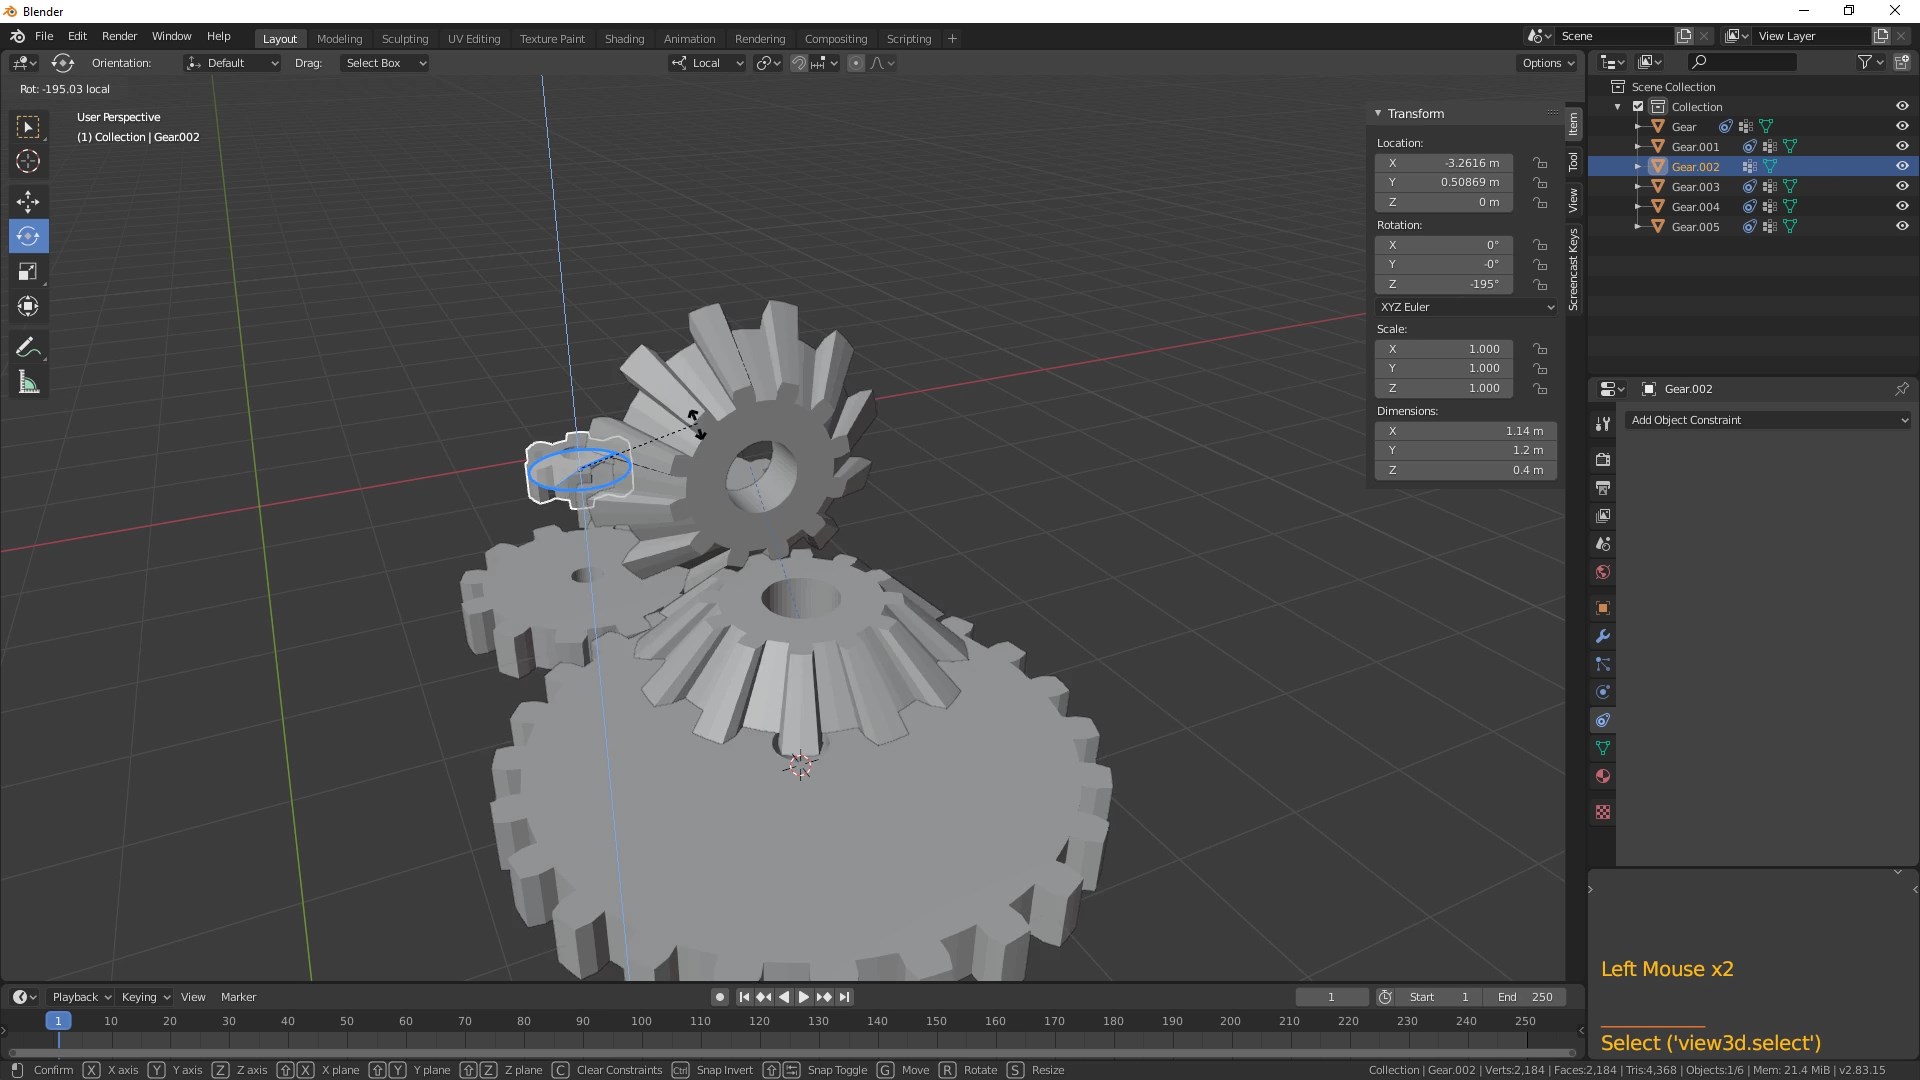Switch to the Sculpting workspace tab
This screenshot has width=1920, height=1080.
coord(404,39)
